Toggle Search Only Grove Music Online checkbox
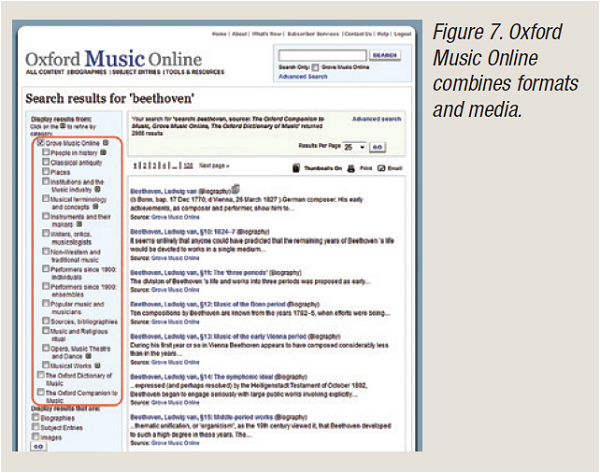This screenshot has width=600, height=473. click(x=315, y=67)
